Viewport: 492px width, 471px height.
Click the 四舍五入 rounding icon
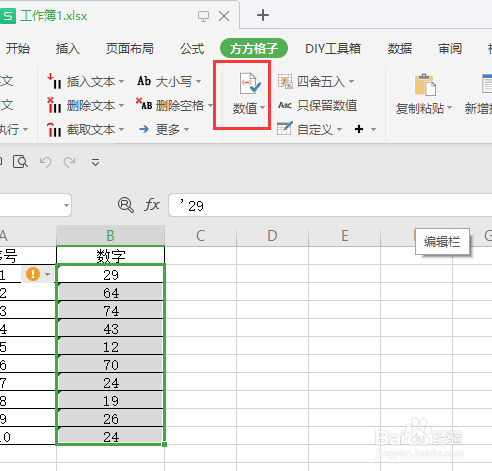(285, 81)
